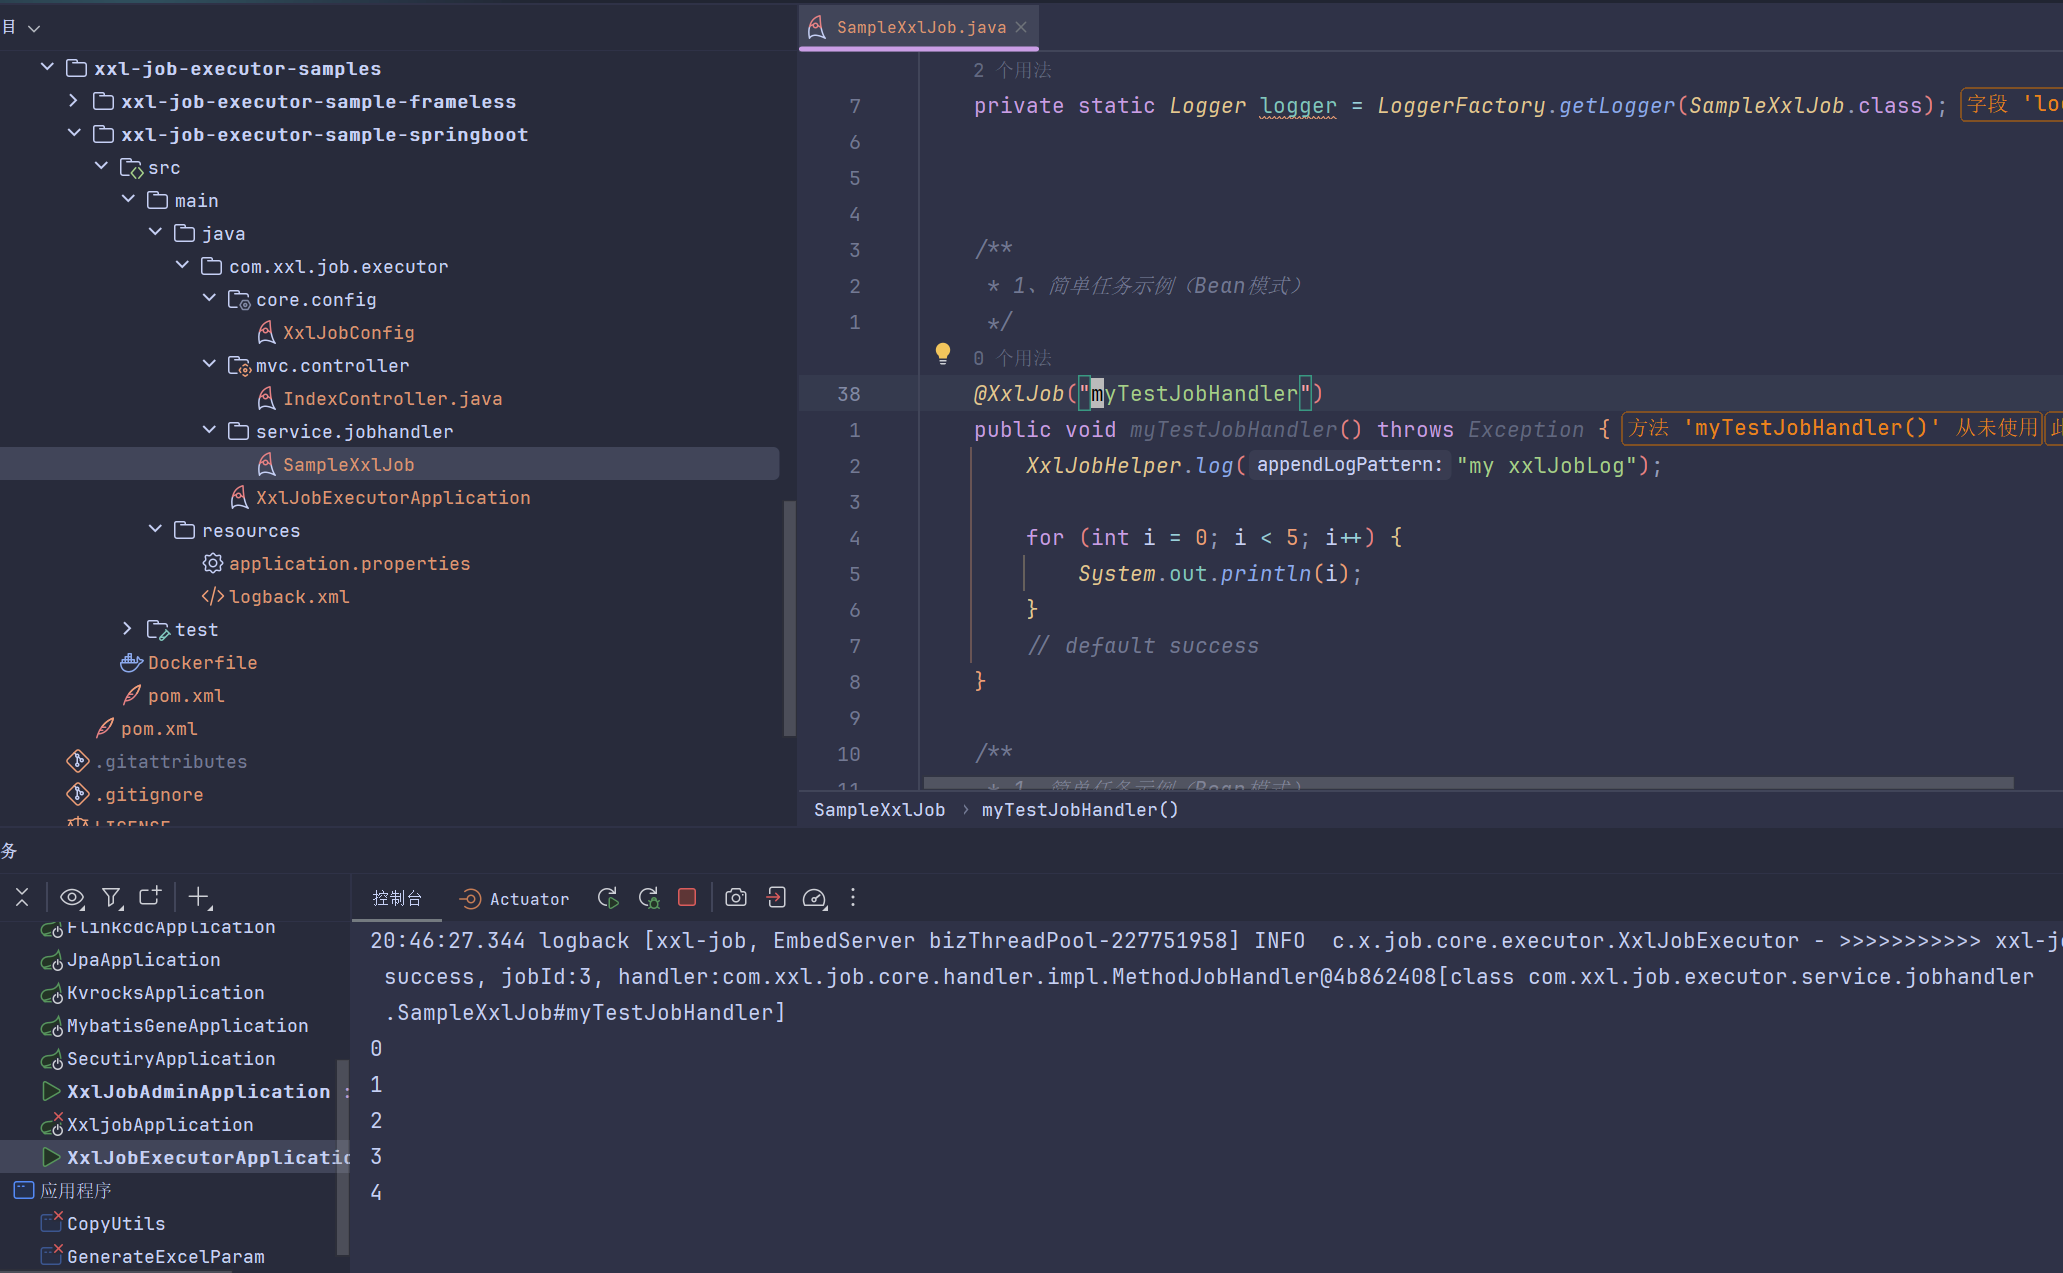Click SampleXxlJob breadcrumb
The image size is (2063, 1273).
pyautogui.click(x=879, y=809)
